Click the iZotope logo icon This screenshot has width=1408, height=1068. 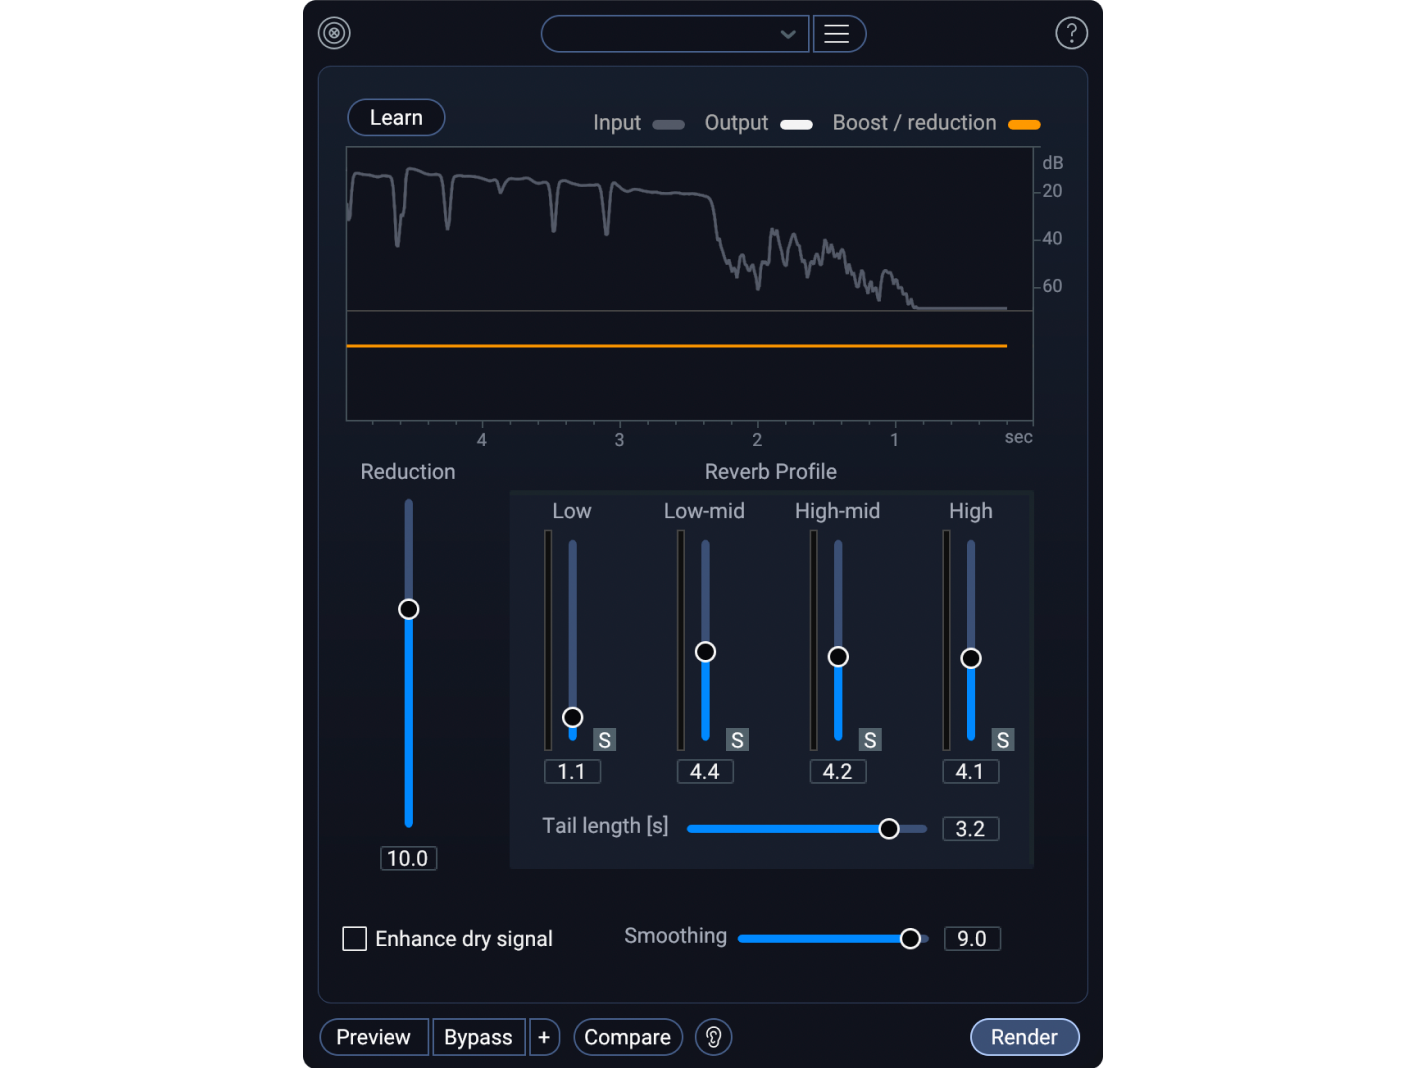tap(334, 33)
